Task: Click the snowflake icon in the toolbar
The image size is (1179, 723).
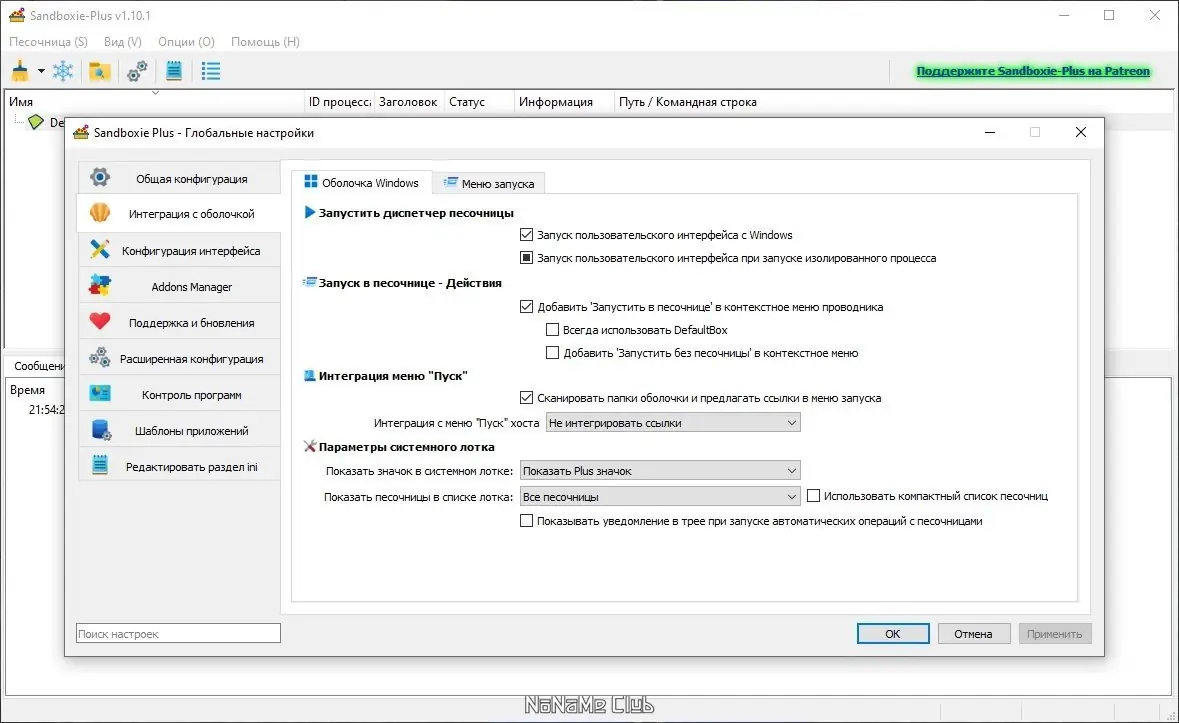Action: pyautogui.click(x=63, y=71)
